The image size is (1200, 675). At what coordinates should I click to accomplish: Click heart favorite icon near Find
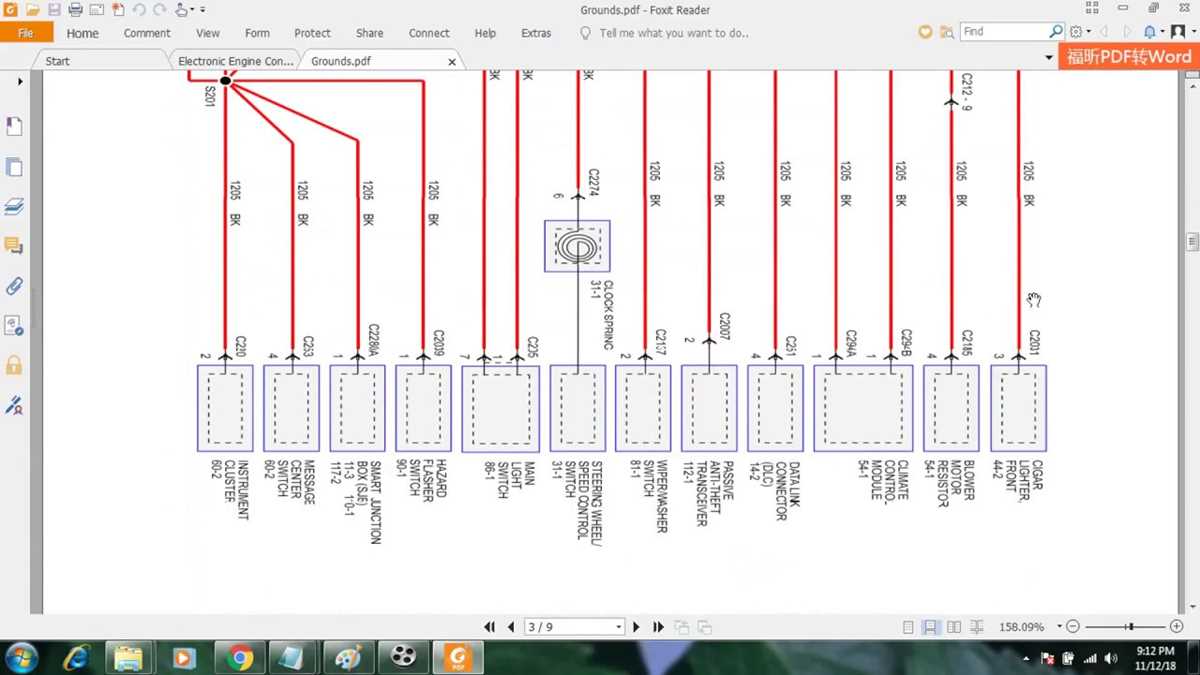click(925, 32)
